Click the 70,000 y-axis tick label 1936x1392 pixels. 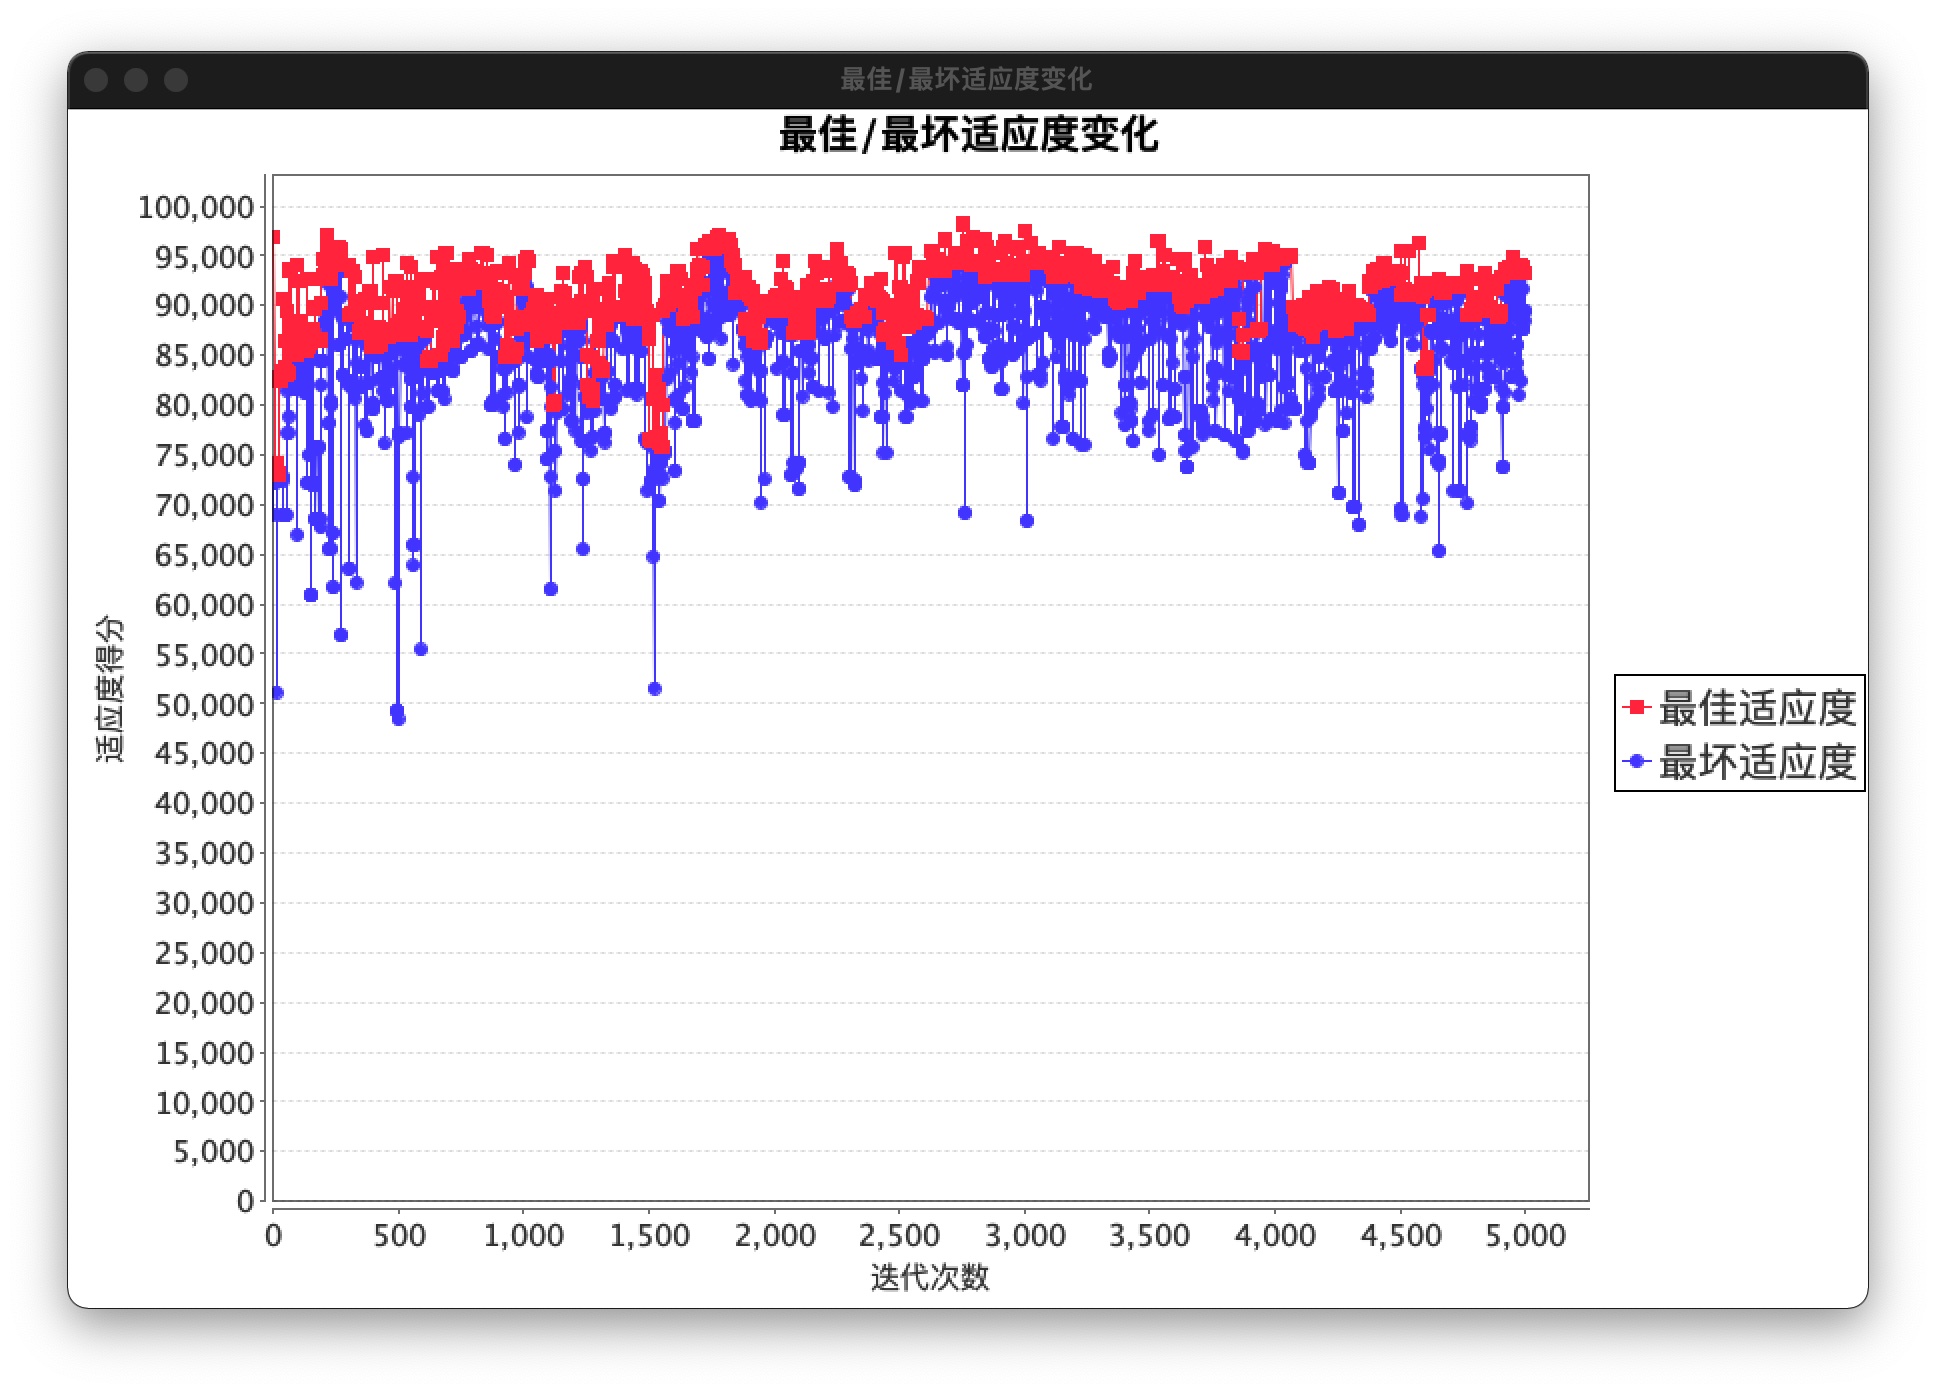point(204,505)
